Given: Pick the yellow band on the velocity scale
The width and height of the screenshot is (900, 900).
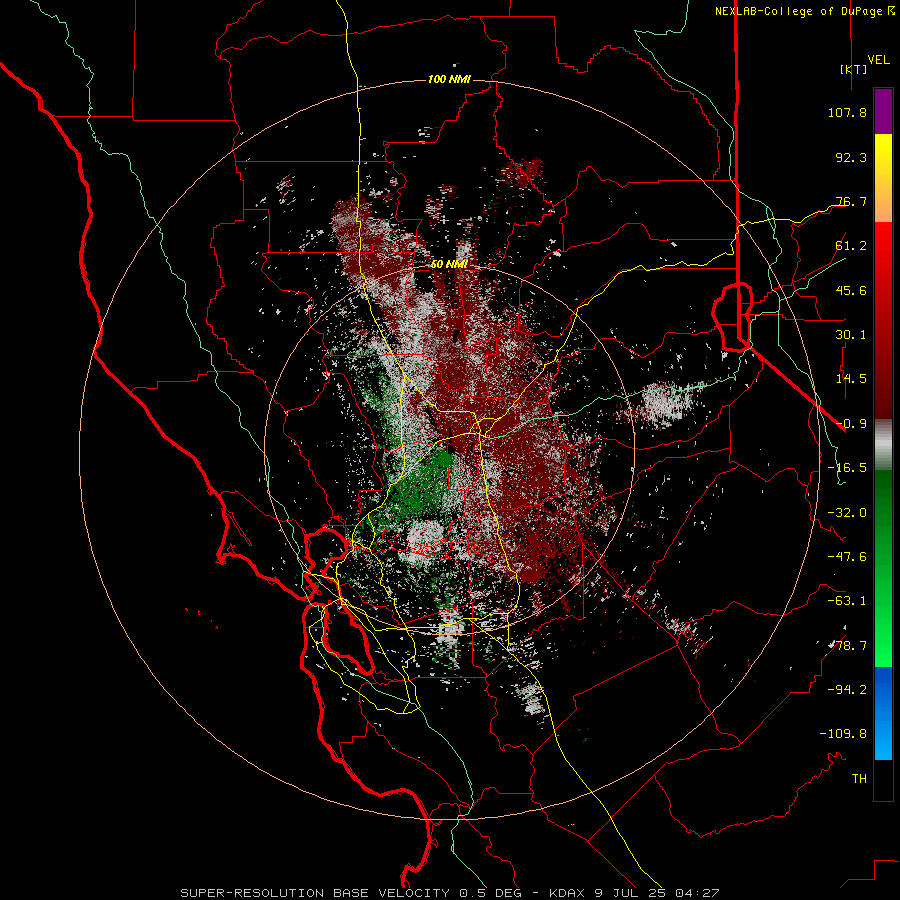Looking at the screenshot, I should click(883, 161).
